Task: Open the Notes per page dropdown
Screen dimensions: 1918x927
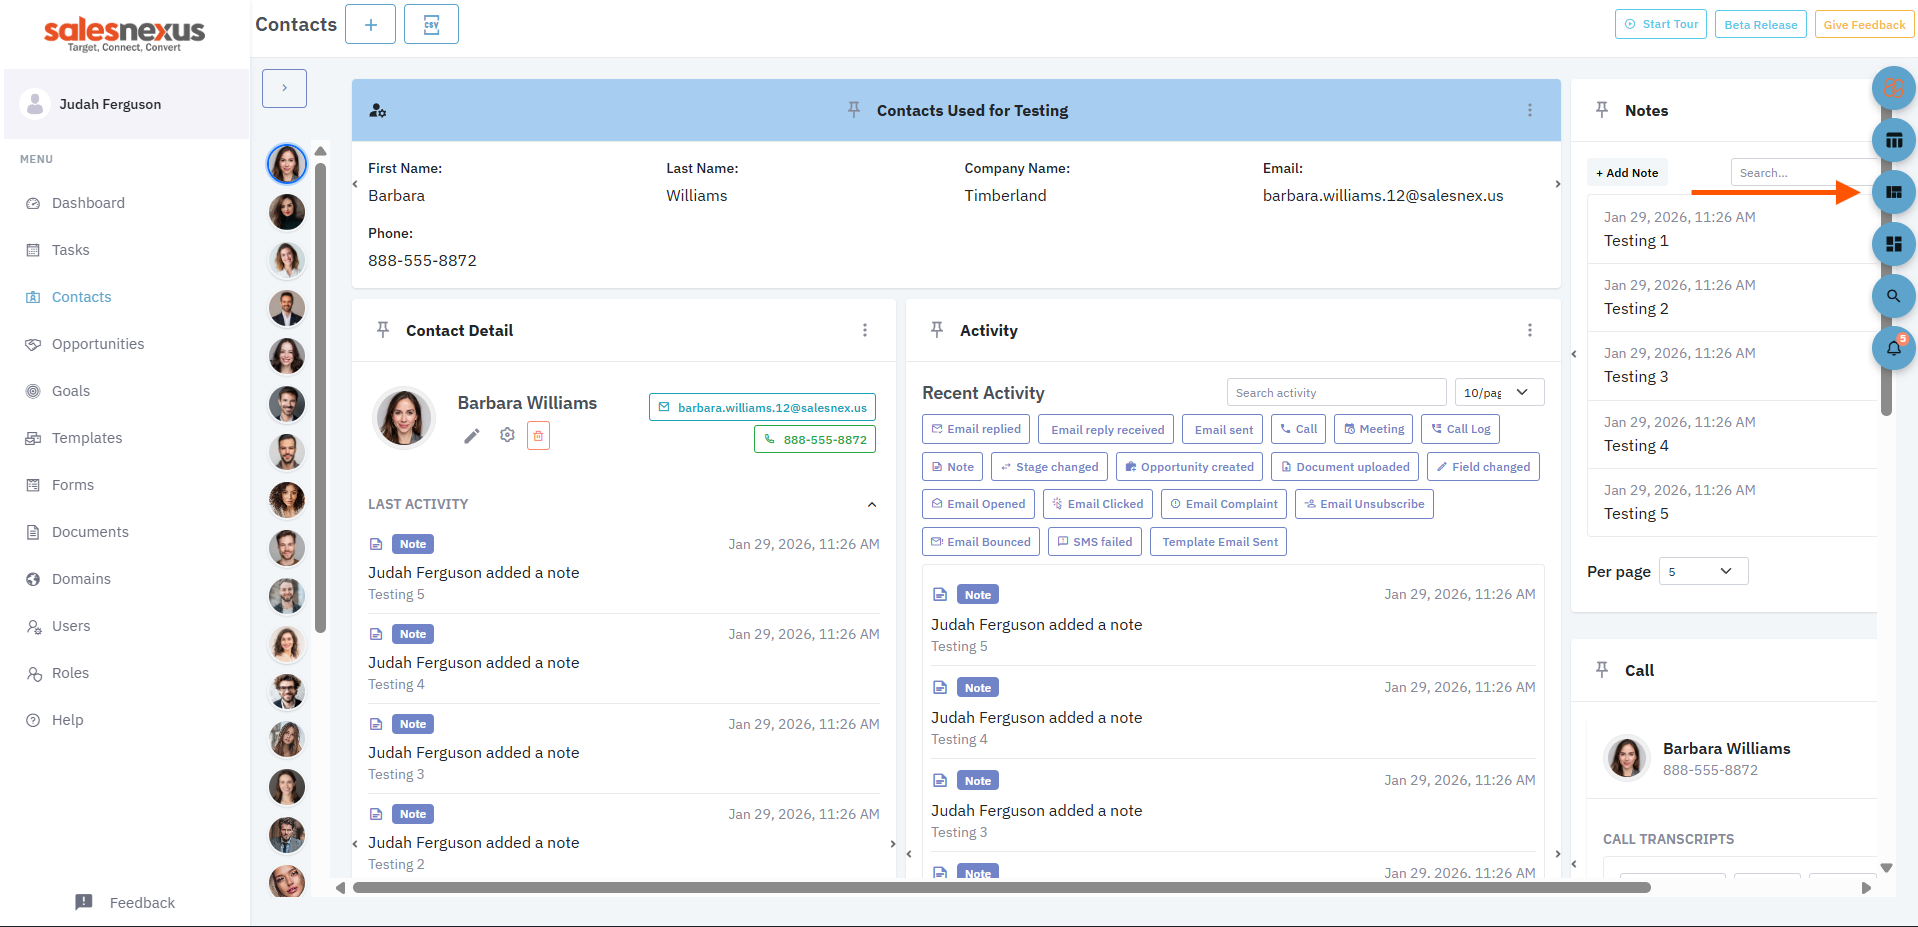Action: (1702, 571)
